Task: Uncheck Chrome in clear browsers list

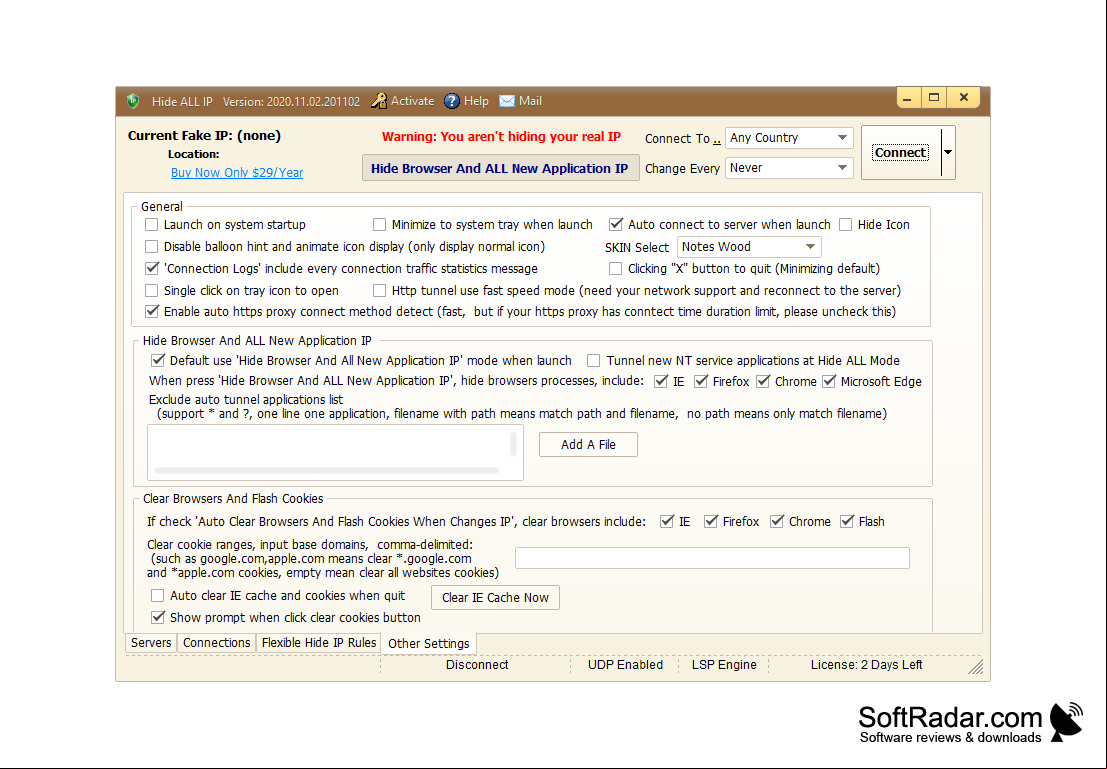Action: [777, 521]
